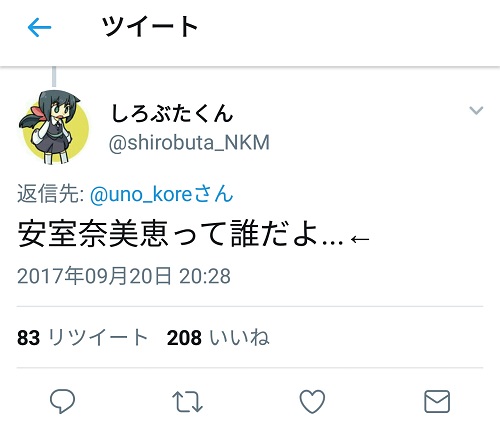View the 83 リツイート list
The width and height of the screenshot is (500, 422).
coord(83,337)
